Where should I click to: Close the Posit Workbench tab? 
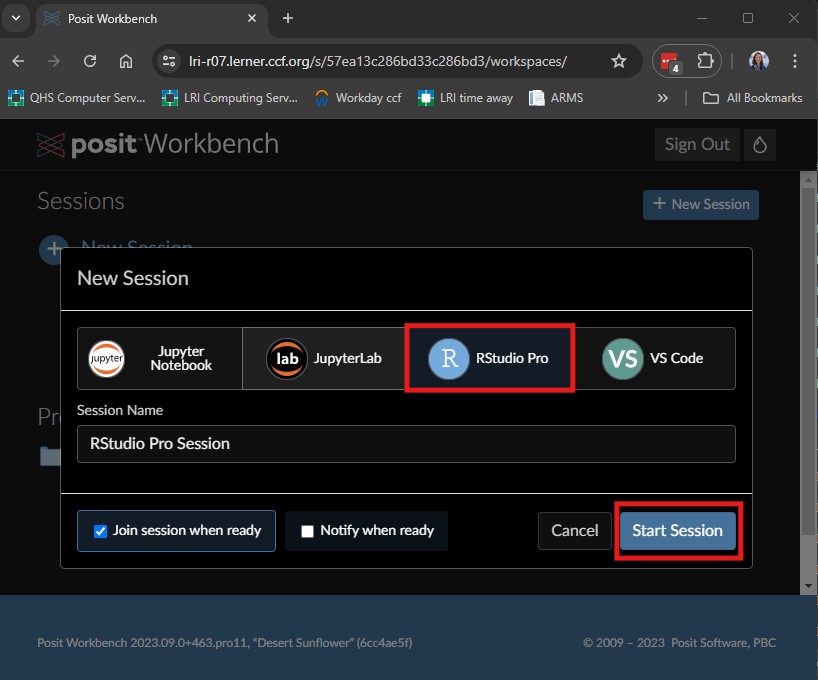coord(252,18)
